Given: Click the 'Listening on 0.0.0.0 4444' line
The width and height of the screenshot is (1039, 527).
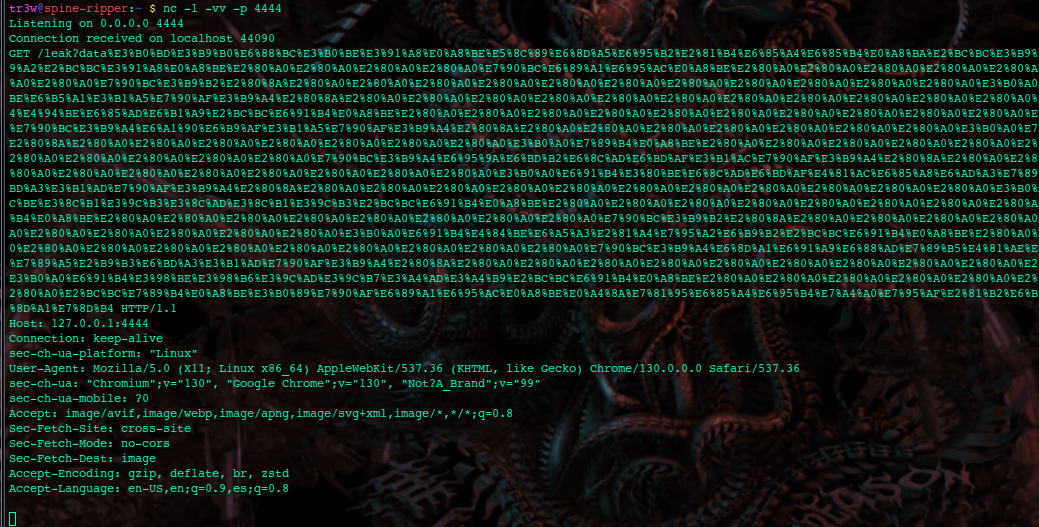Looking at the screenshot, I should 96,23.
